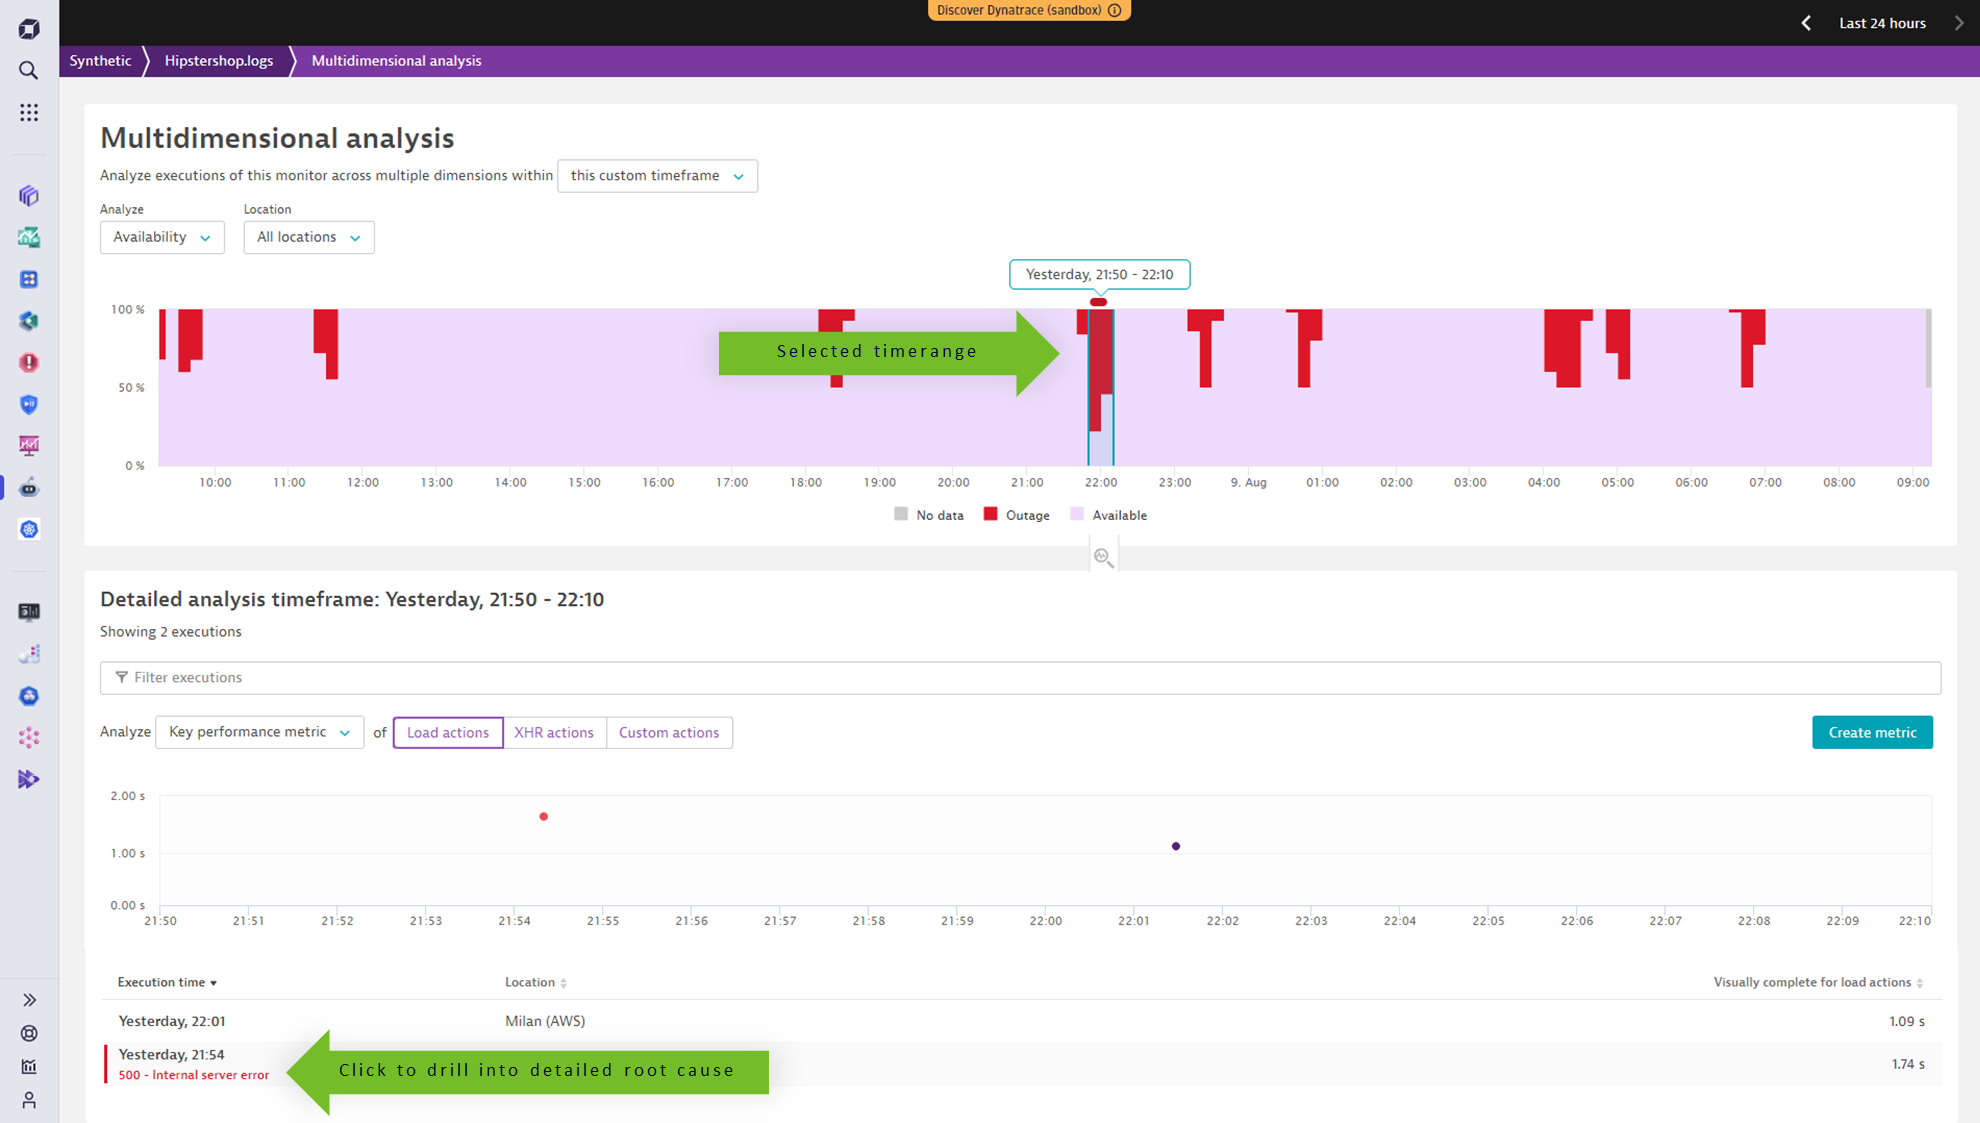Open search from sidebar magnifier icon

[29, 70]
